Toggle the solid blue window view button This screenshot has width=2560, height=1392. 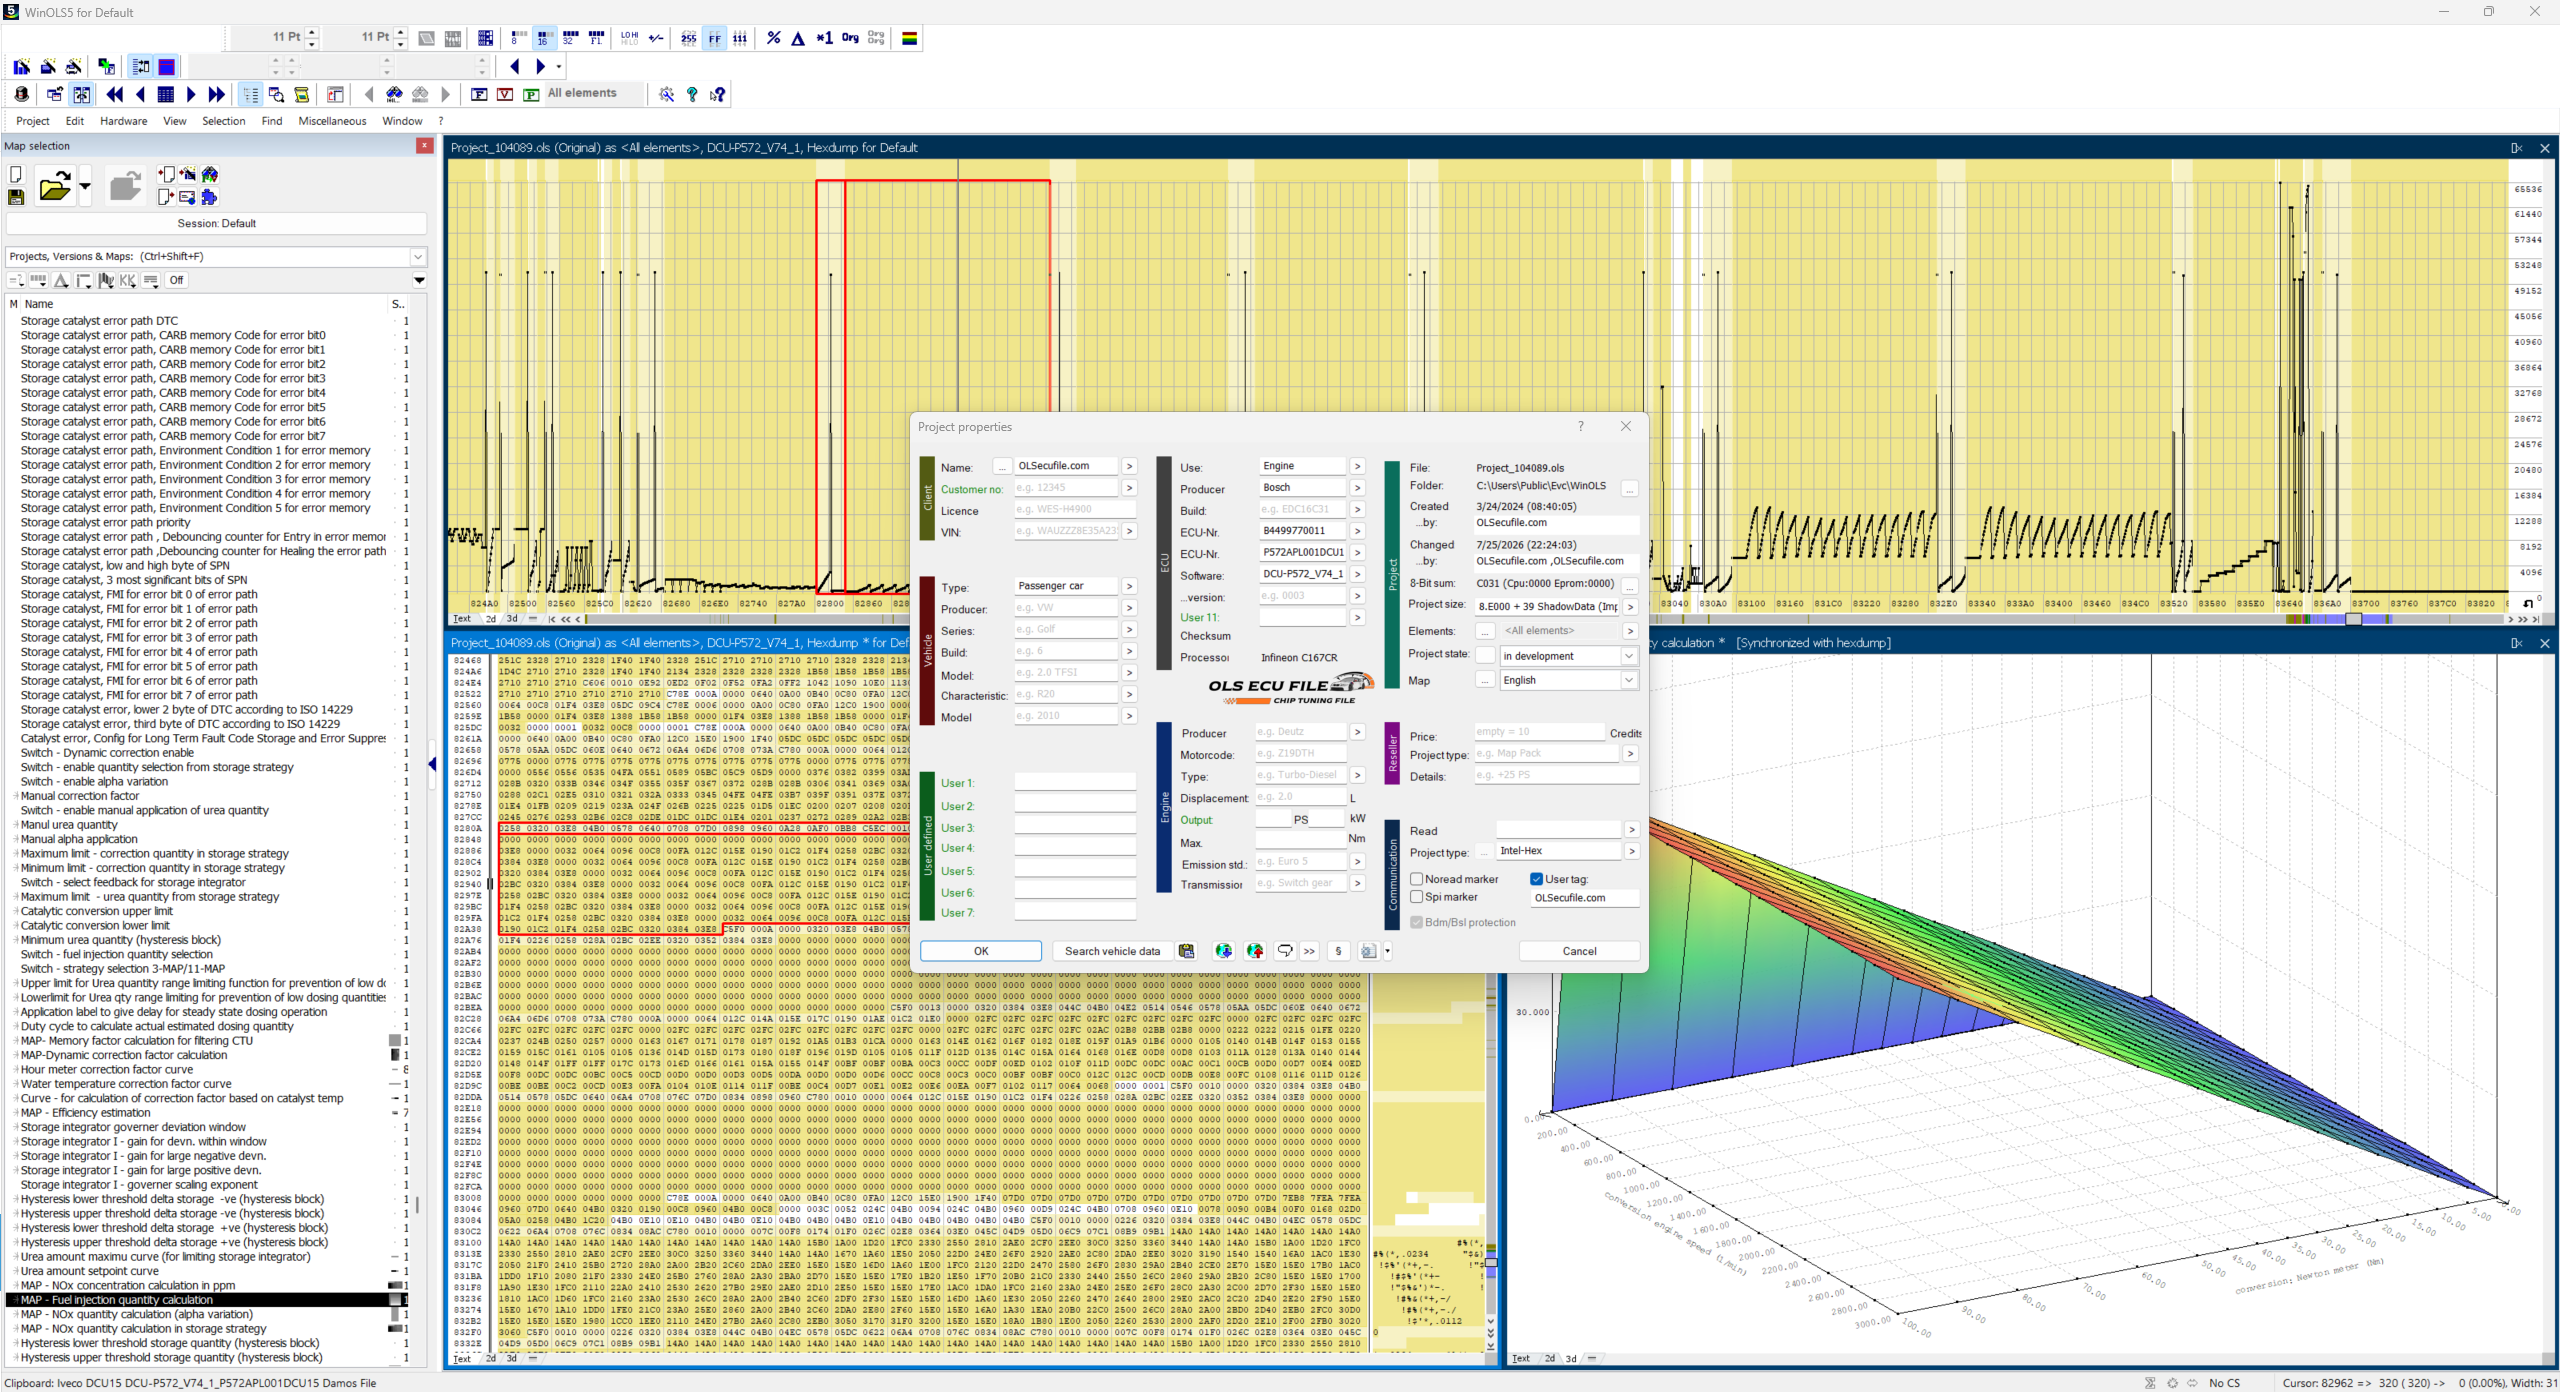[167, 67]
